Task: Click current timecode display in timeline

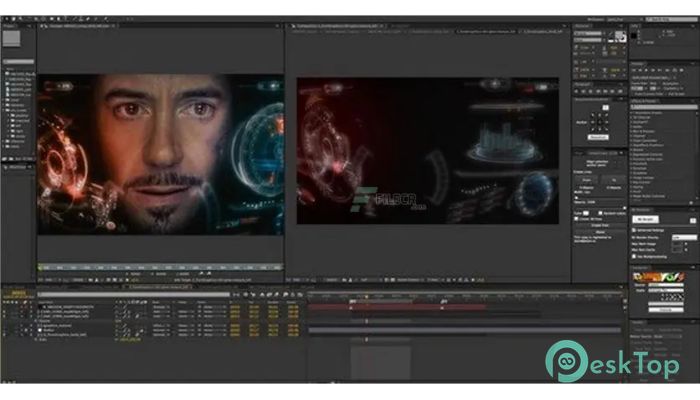Action: click(18, 293)
